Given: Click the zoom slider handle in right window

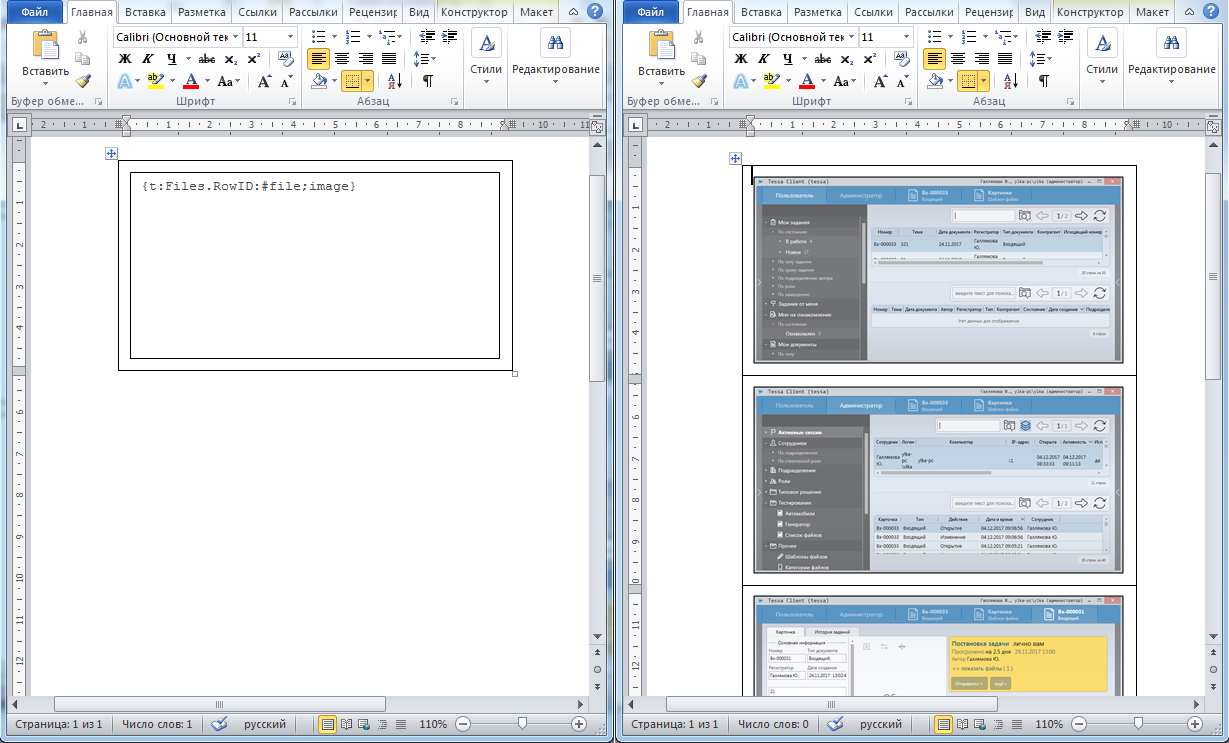Looking at the screenshot, I should point(1137,723).
